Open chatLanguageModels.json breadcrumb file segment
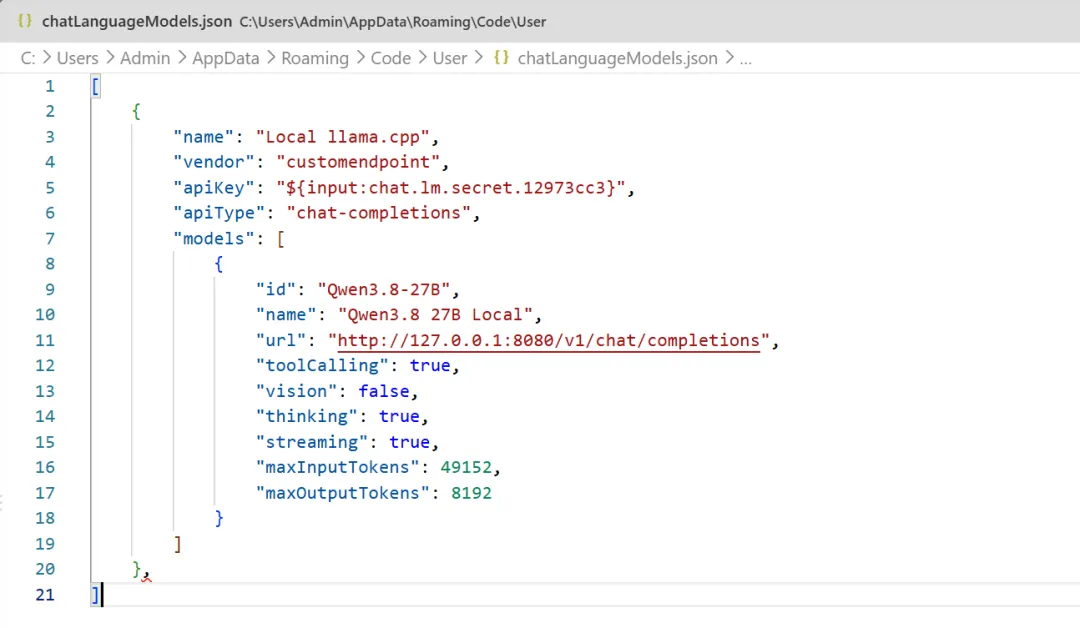Screen dimensions: 1080x628 (x=617, y=59)
